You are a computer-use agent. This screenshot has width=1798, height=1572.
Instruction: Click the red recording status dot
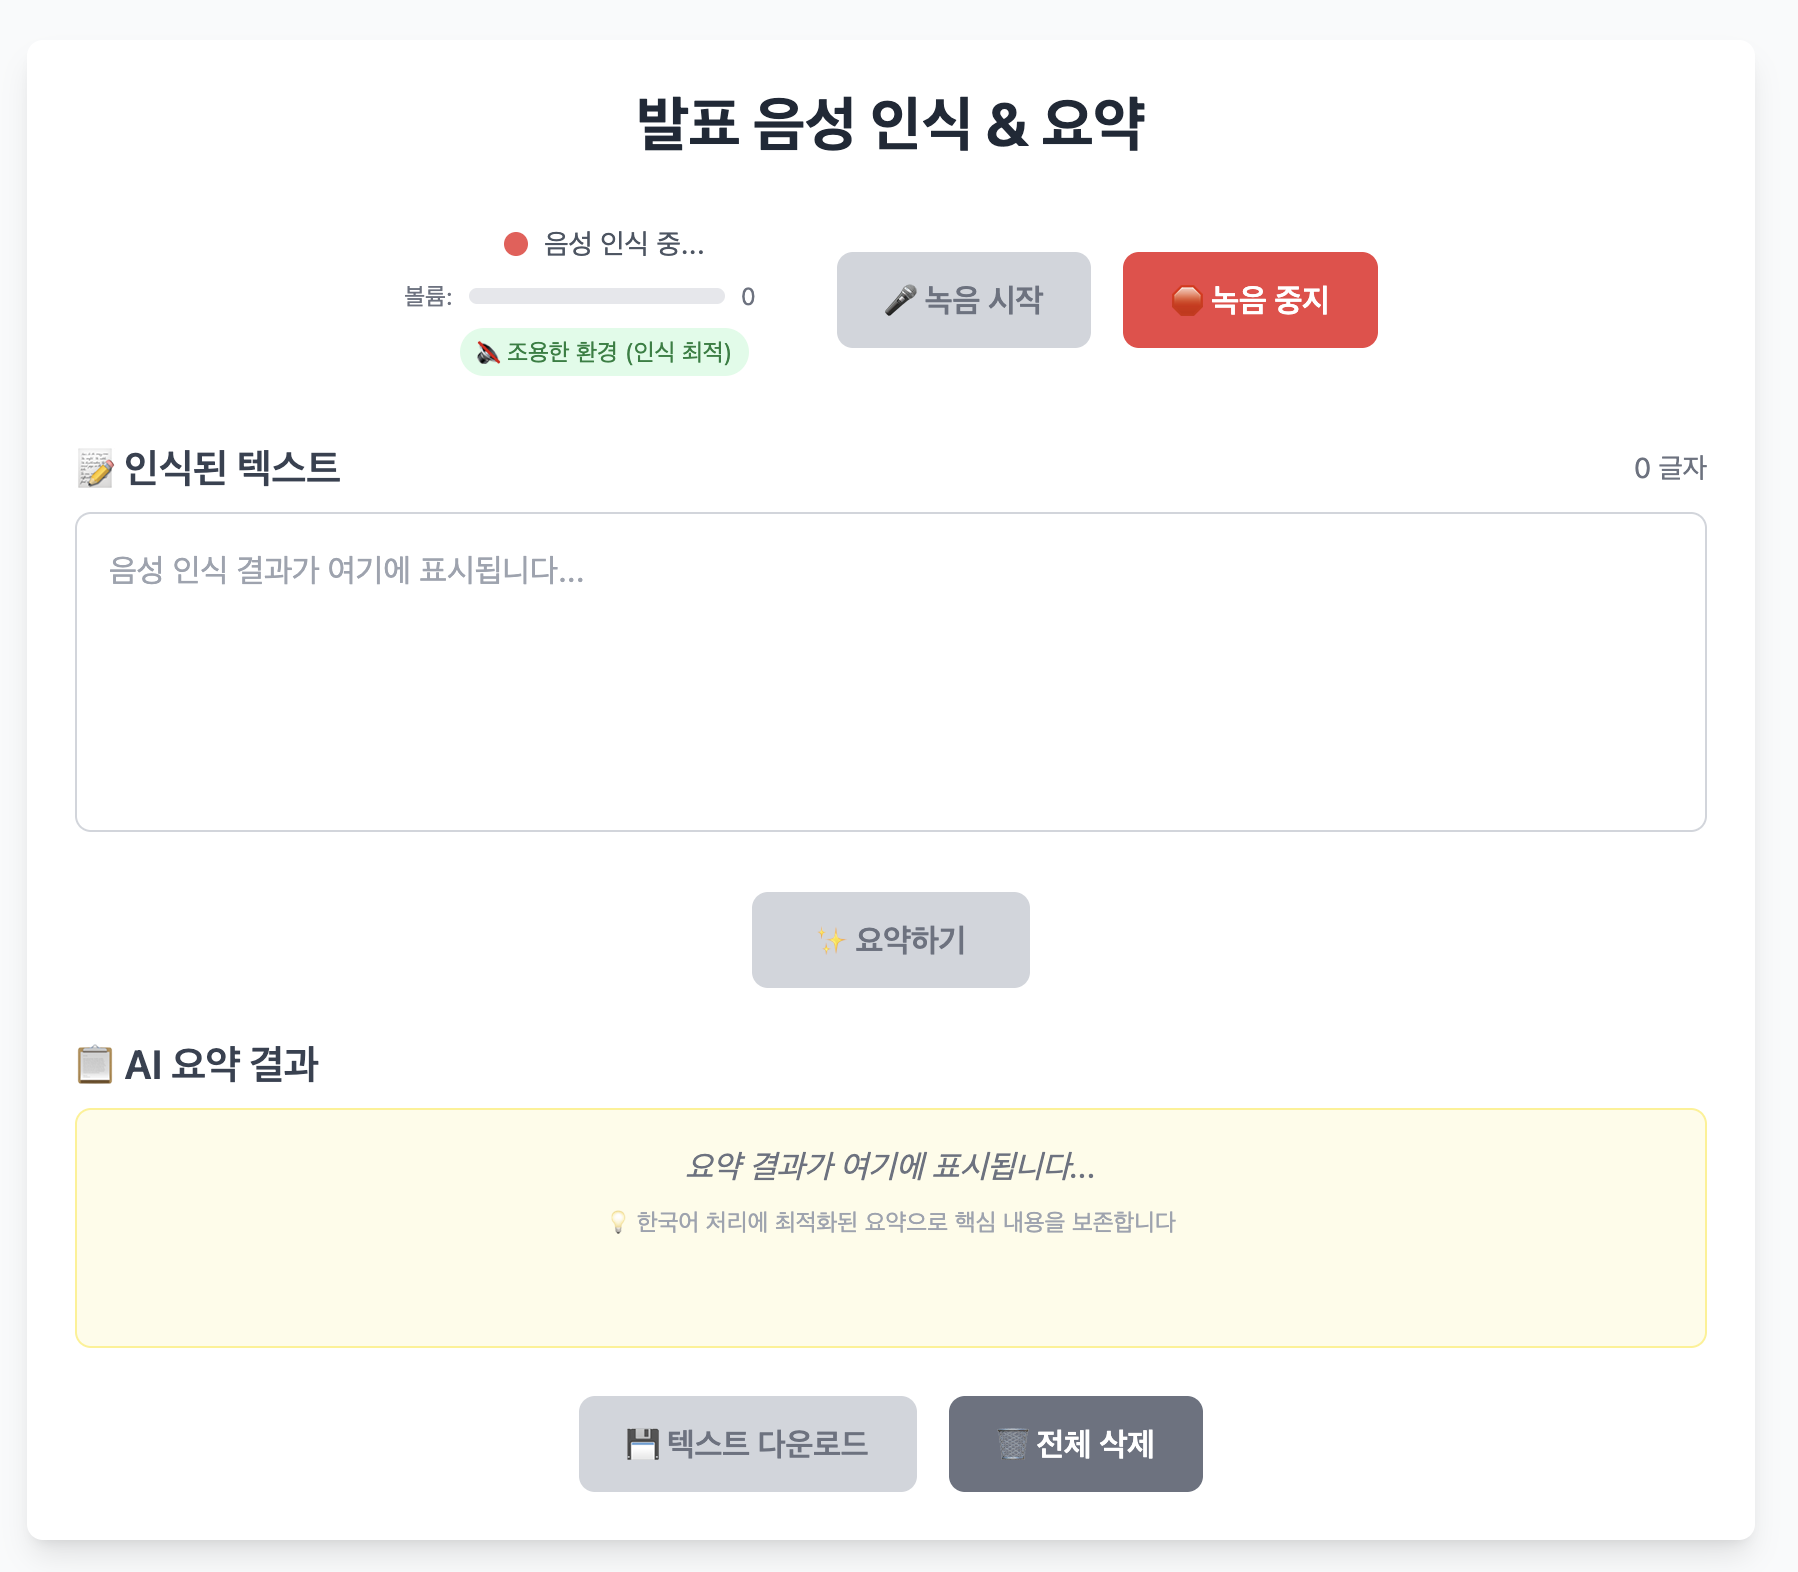[516, 244]
